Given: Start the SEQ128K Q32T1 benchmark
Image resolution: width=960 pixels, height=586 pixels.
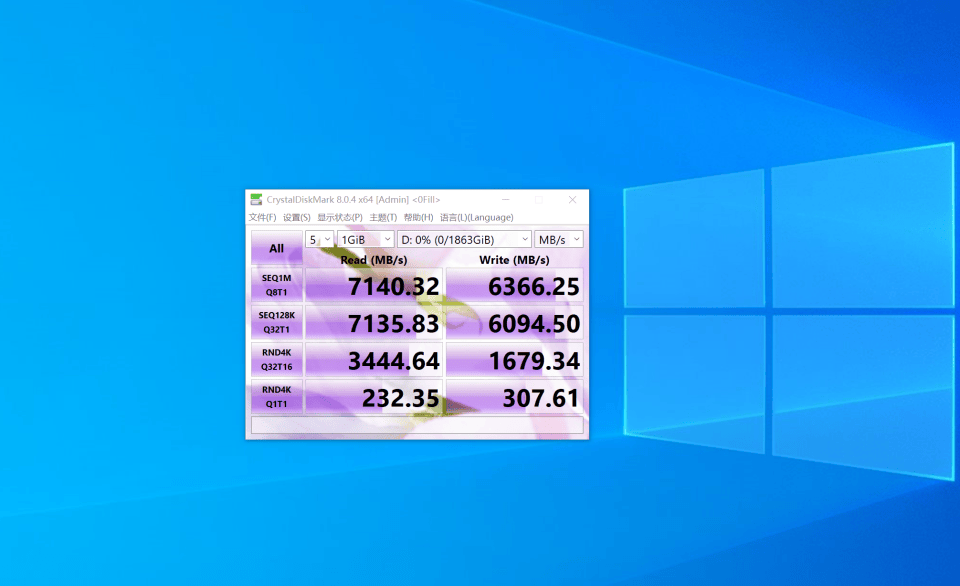Looking at the screenshot, I should click(276, 321).
